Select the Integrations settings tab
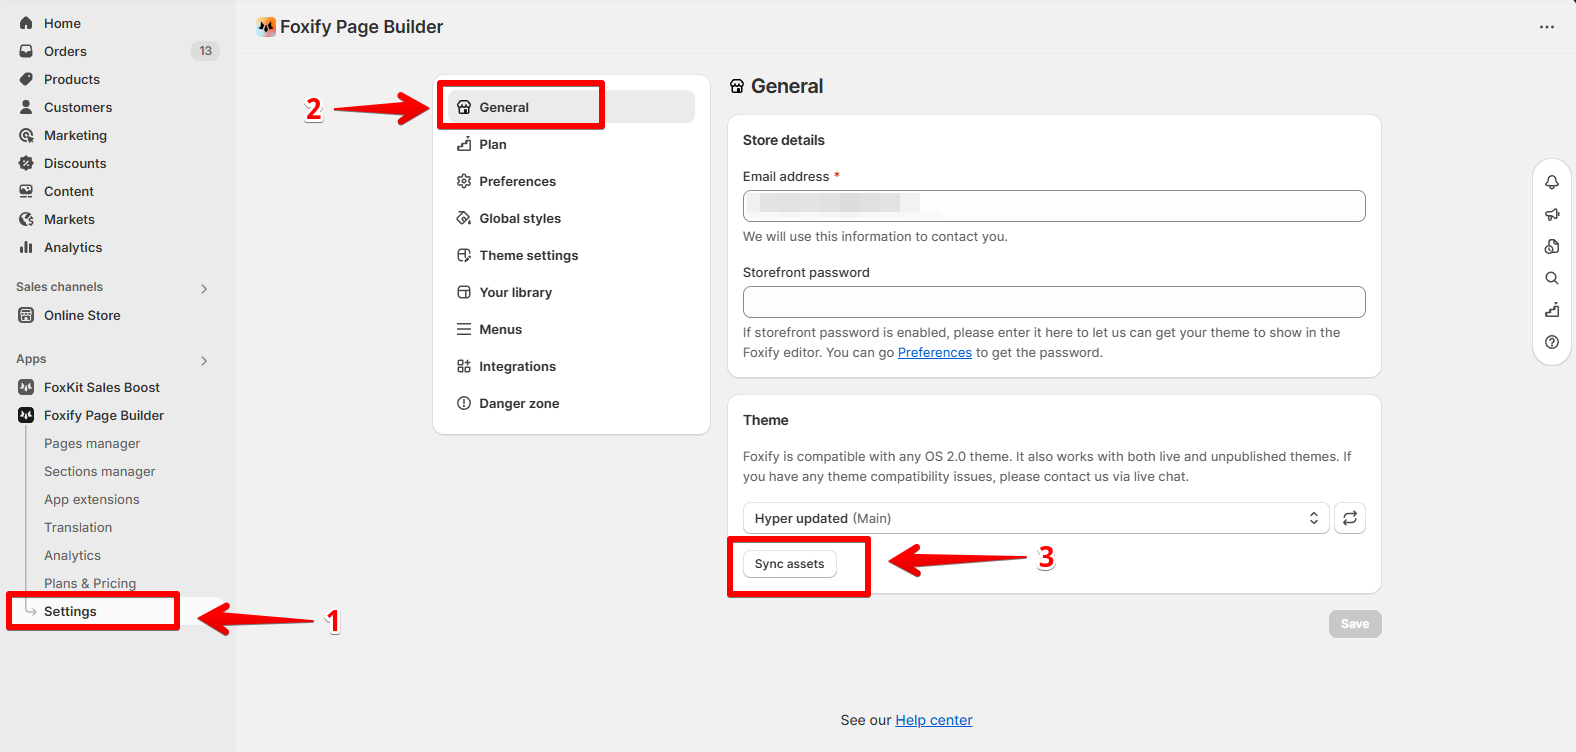Viewport: 1576px width, 752px height. click(x=571, y=366)
